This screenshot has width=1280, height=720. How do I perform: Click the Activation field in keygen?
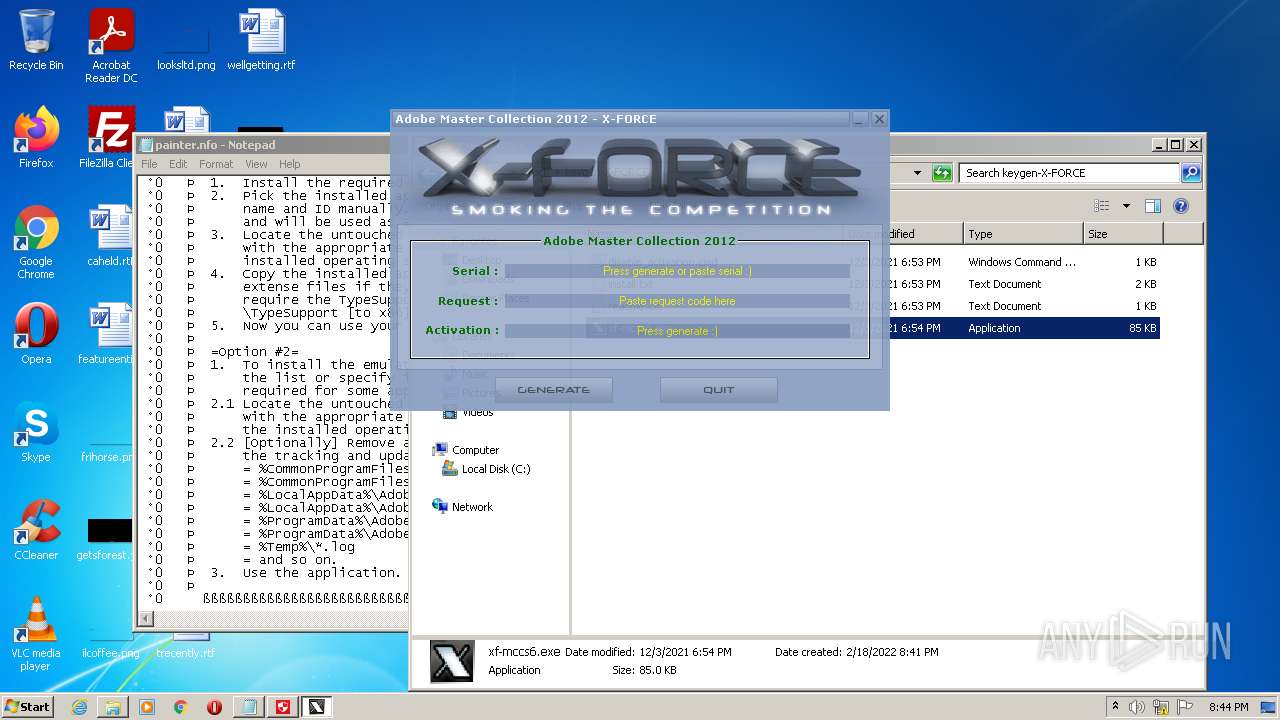[677, 331]
